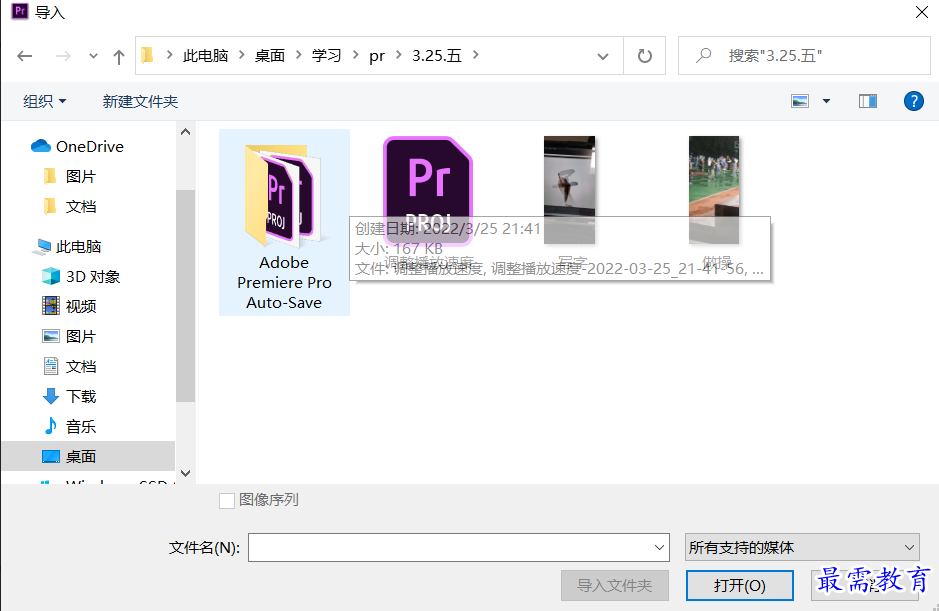The width and height of the screenshot is (939, 611).
Task: Open 所有支持的媒体 file type dropdown
Action: [802, 548]
